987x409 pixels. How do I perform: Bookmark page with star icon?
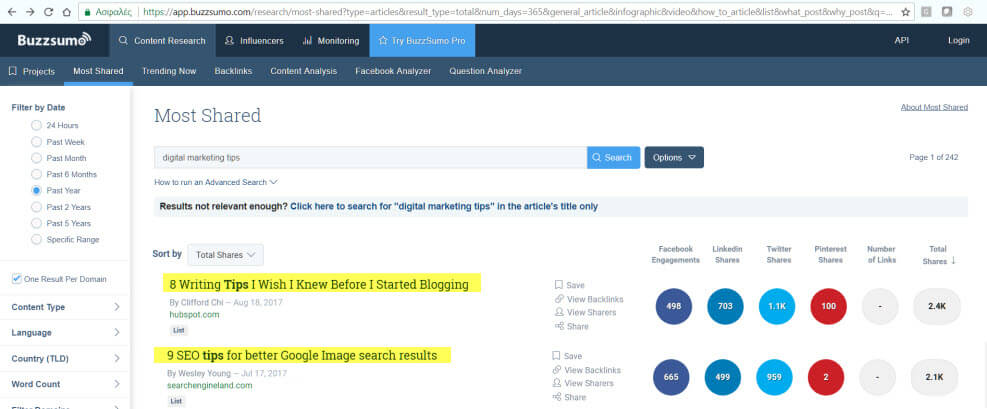click(905, 12)
